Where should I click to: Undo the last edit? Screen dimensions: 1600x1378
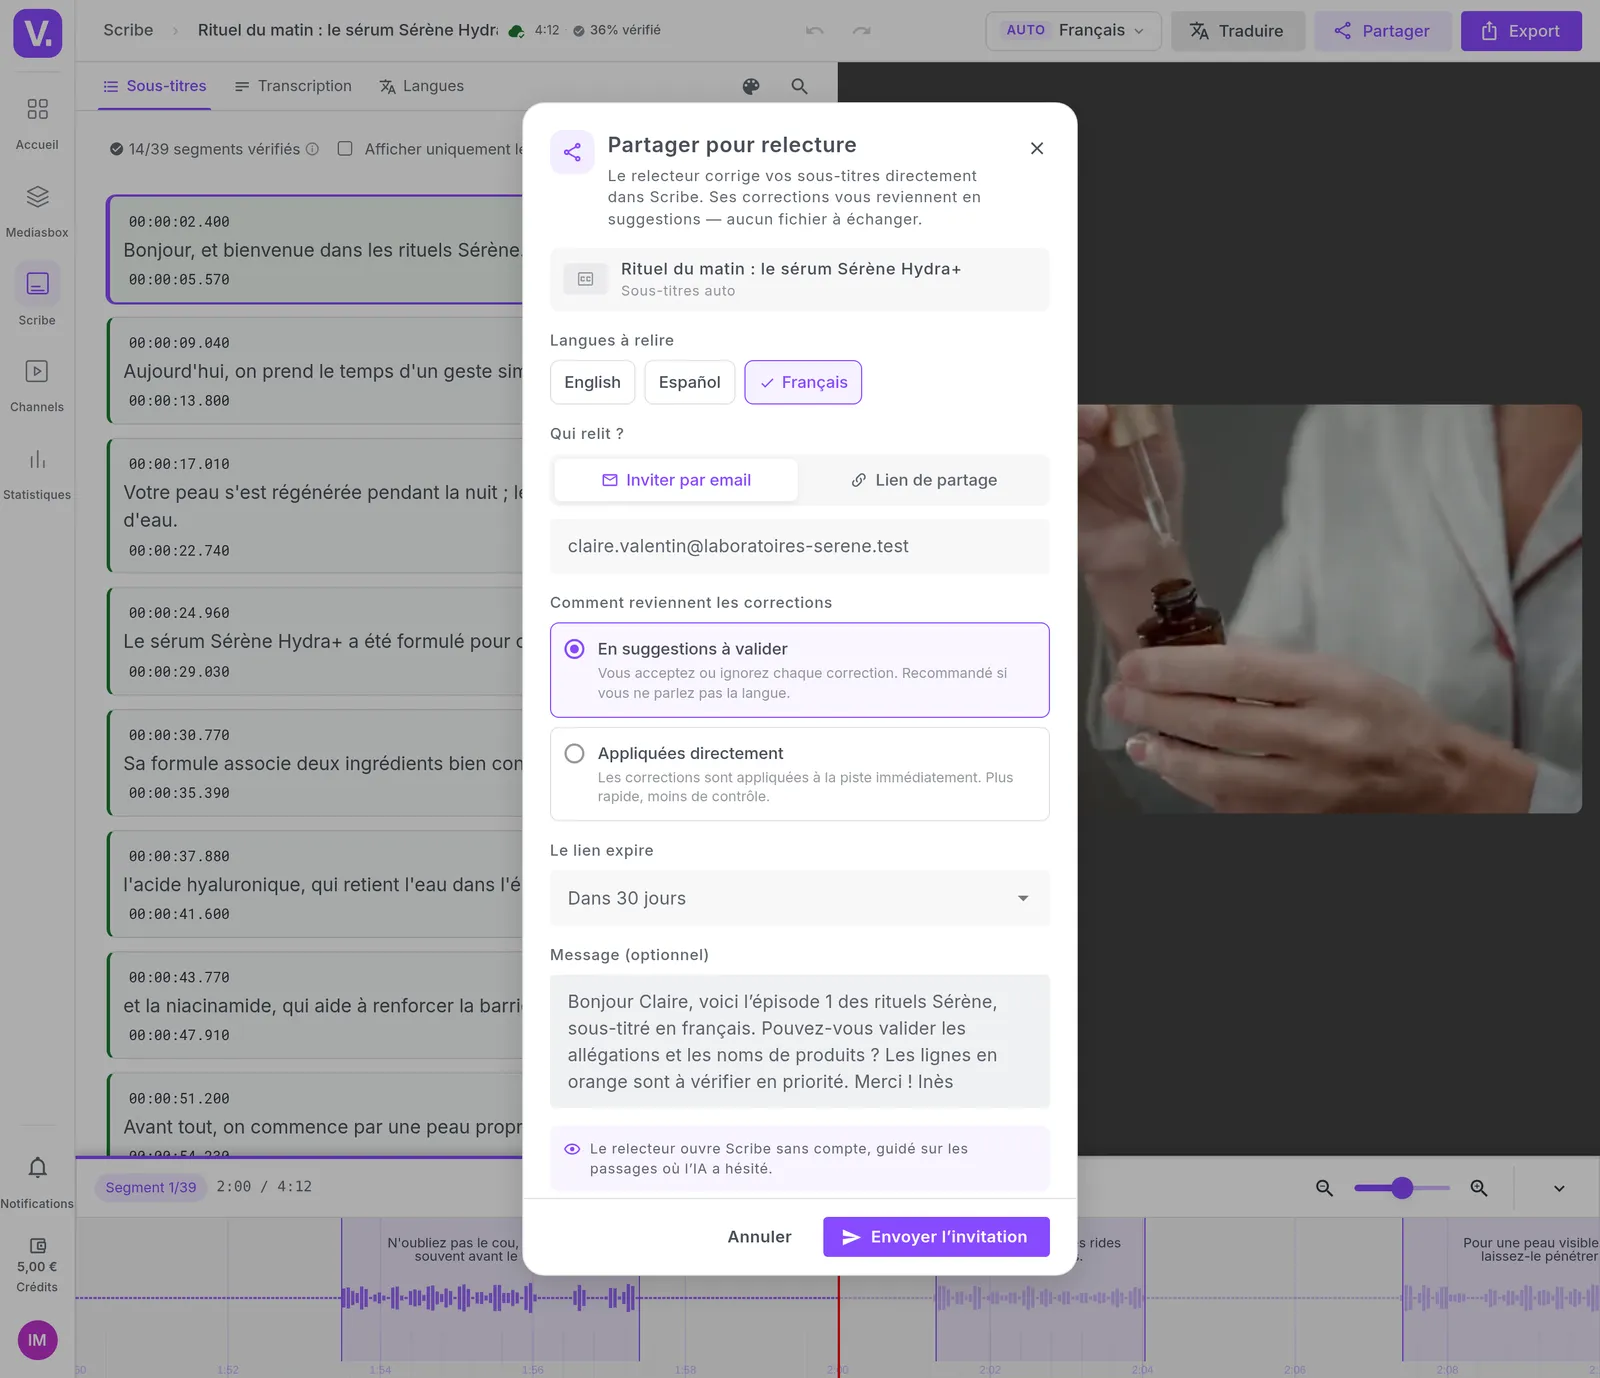[x=815, y=30]
